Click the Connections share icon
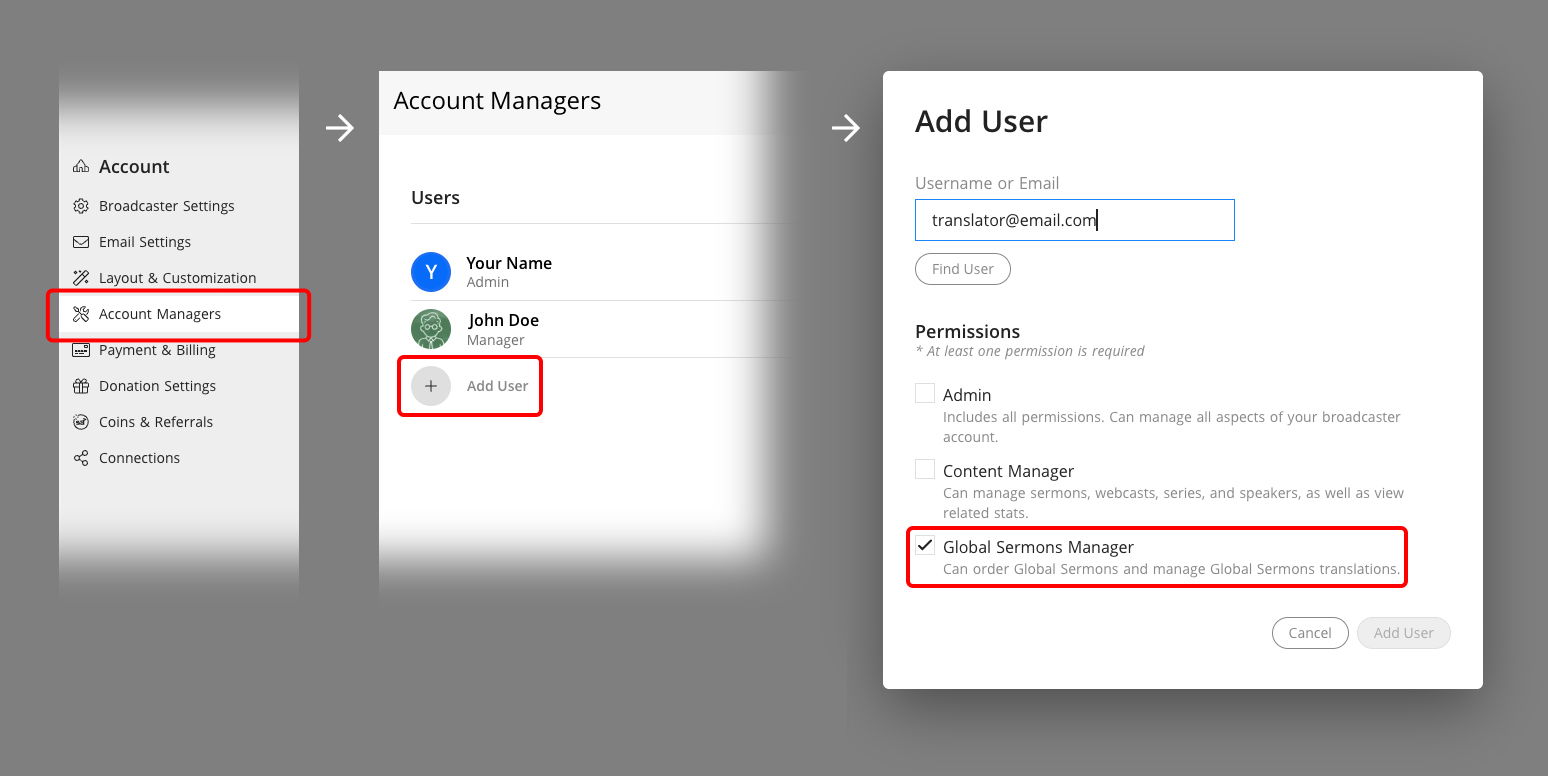The height and width of the screenshot is (776, 1548). 80,458
